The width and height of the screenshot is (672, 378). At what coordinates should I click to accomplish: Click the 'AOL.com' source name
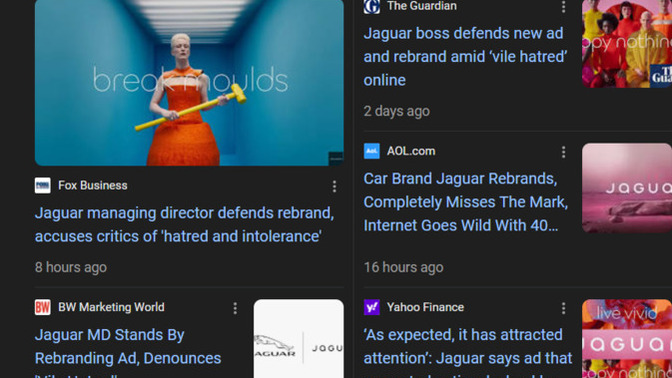pyautogui.click(x=411, y=151)
